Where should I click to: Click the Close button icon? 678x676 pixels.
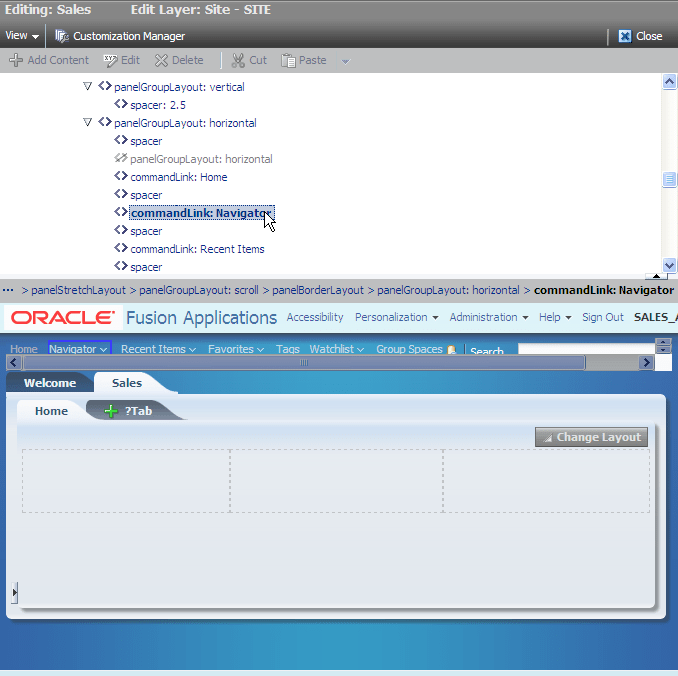point(625,36)
